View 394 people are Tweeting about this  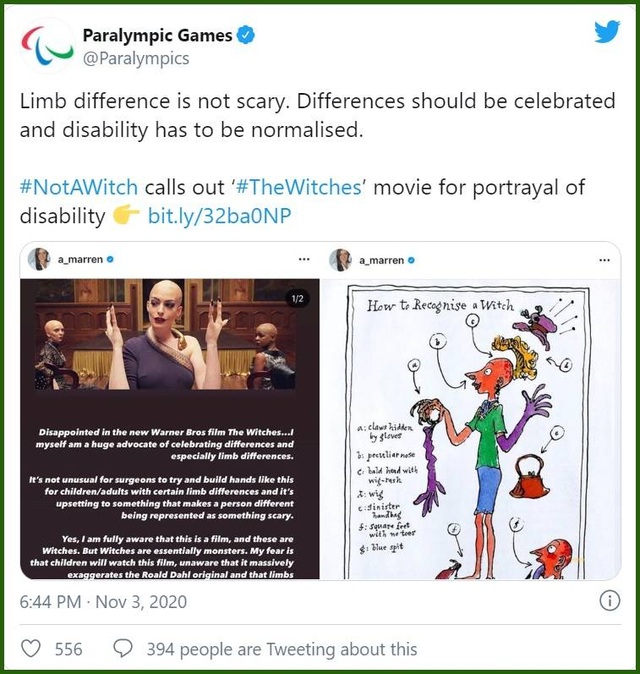click(282, 649)
